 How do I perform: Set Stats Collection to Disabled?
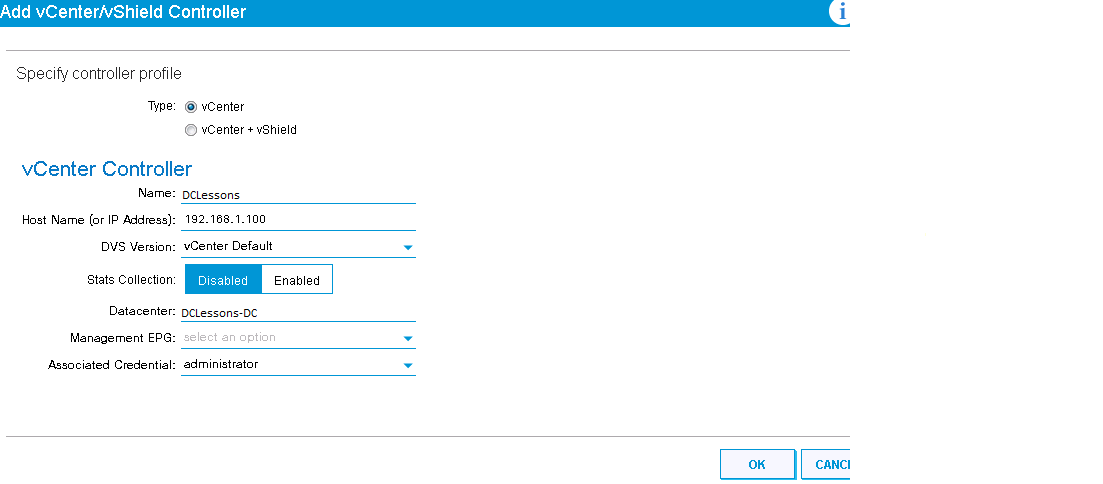tap(223, 279)
